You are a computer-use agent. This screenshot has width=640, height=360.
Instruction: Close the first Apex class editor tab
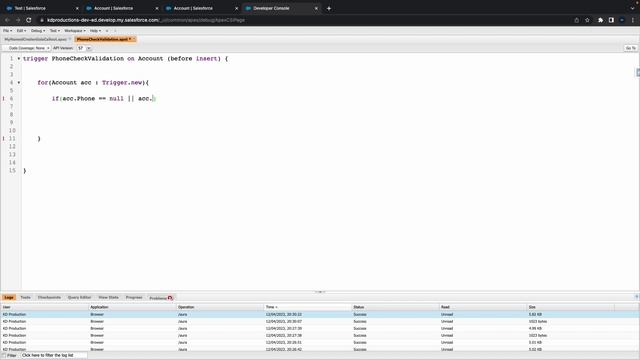tap(70, 39)
